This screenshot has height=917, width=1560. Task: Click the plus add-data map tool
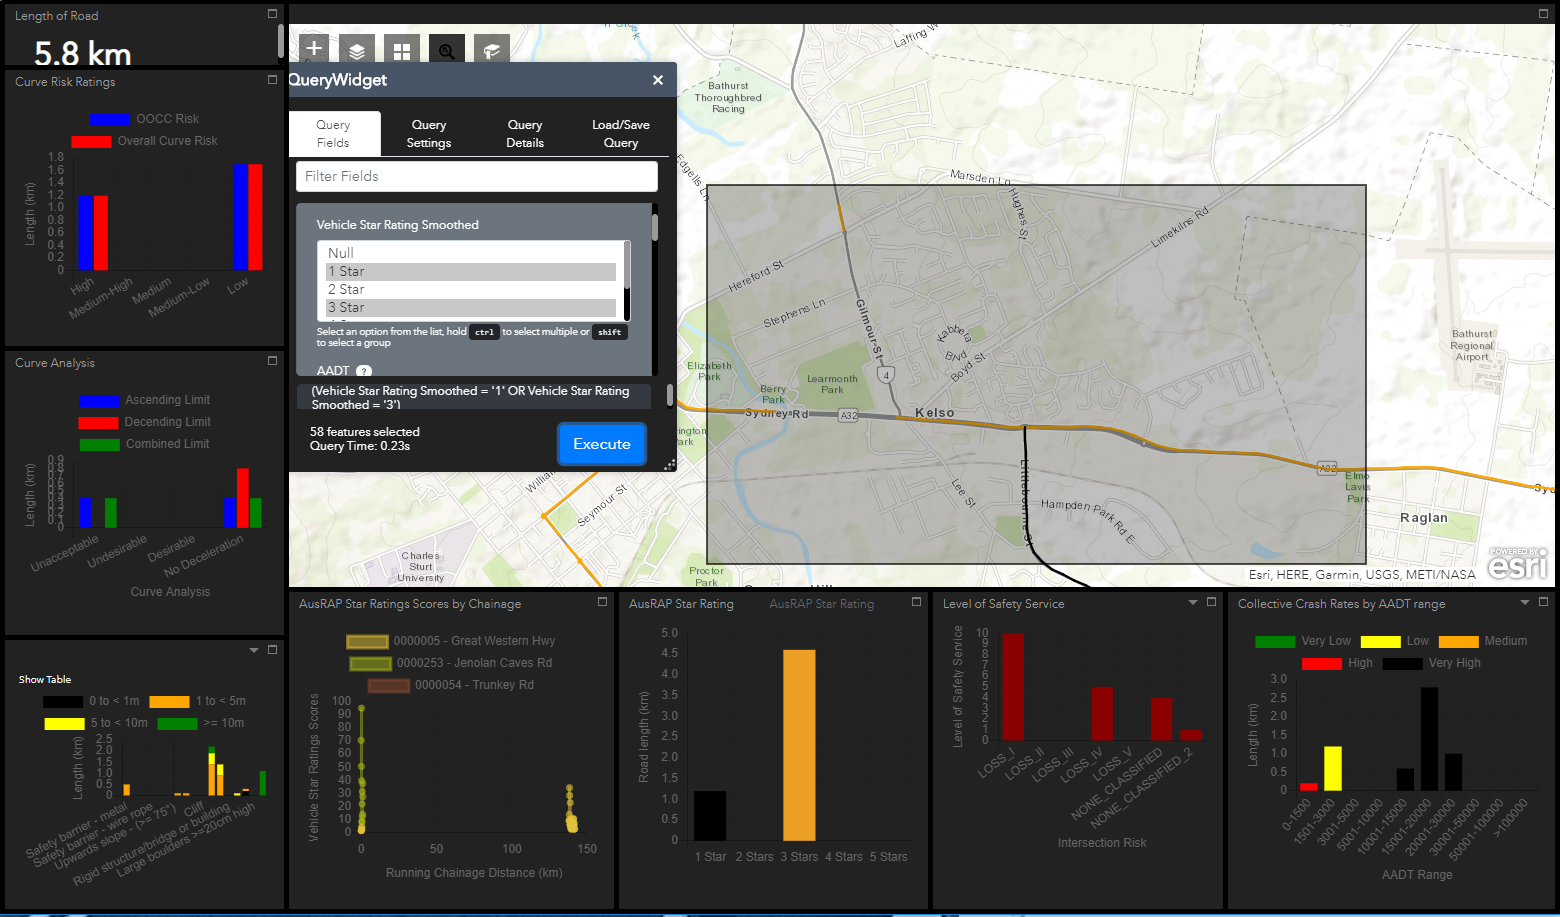click(x=314, y=48)
